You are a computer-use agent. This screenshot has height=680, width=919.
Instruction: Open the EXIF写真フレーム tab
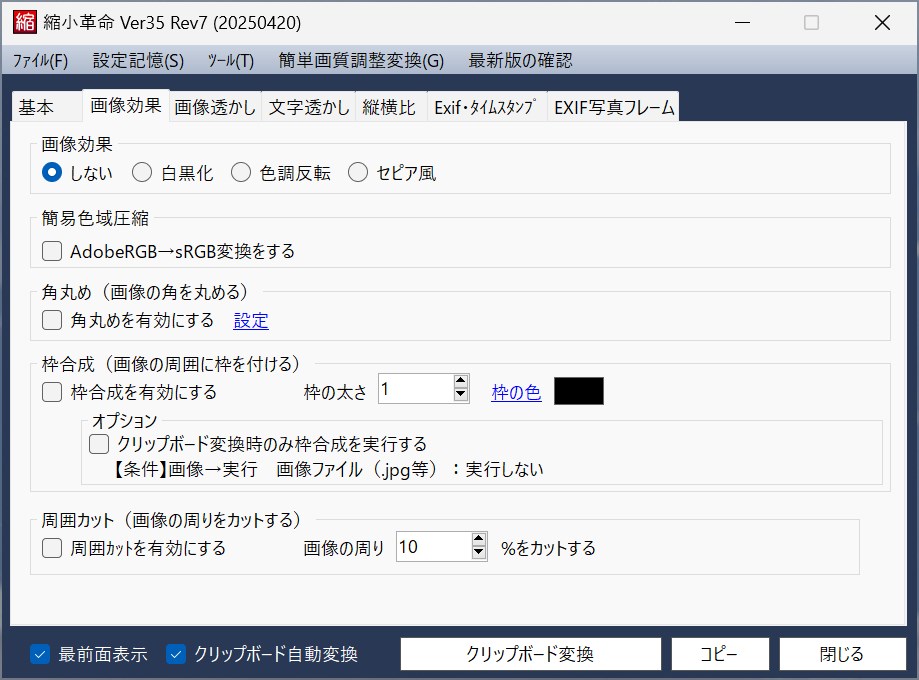(614, 107)
